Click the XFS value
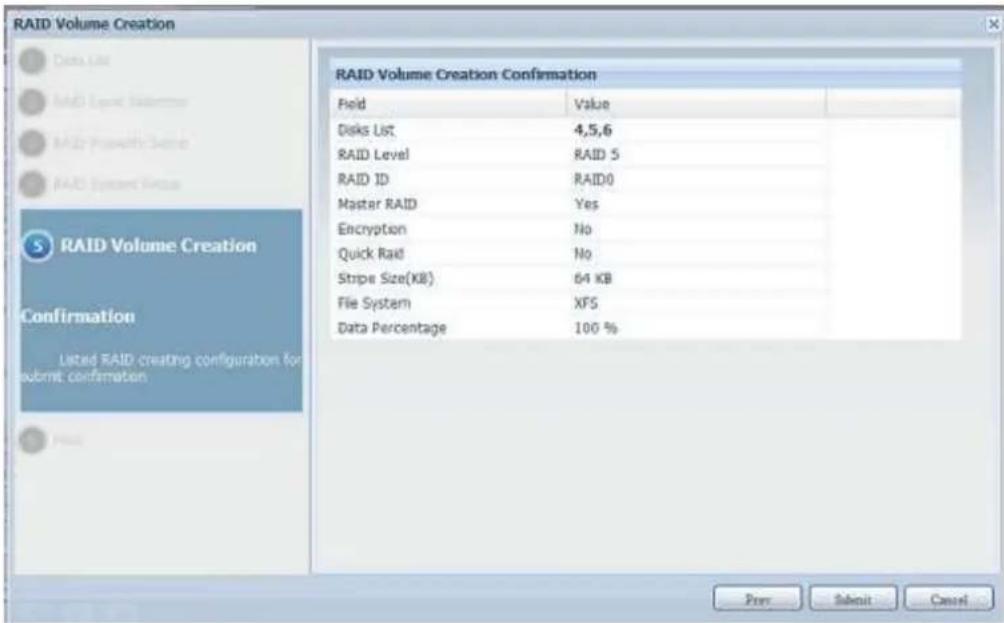 586,303
